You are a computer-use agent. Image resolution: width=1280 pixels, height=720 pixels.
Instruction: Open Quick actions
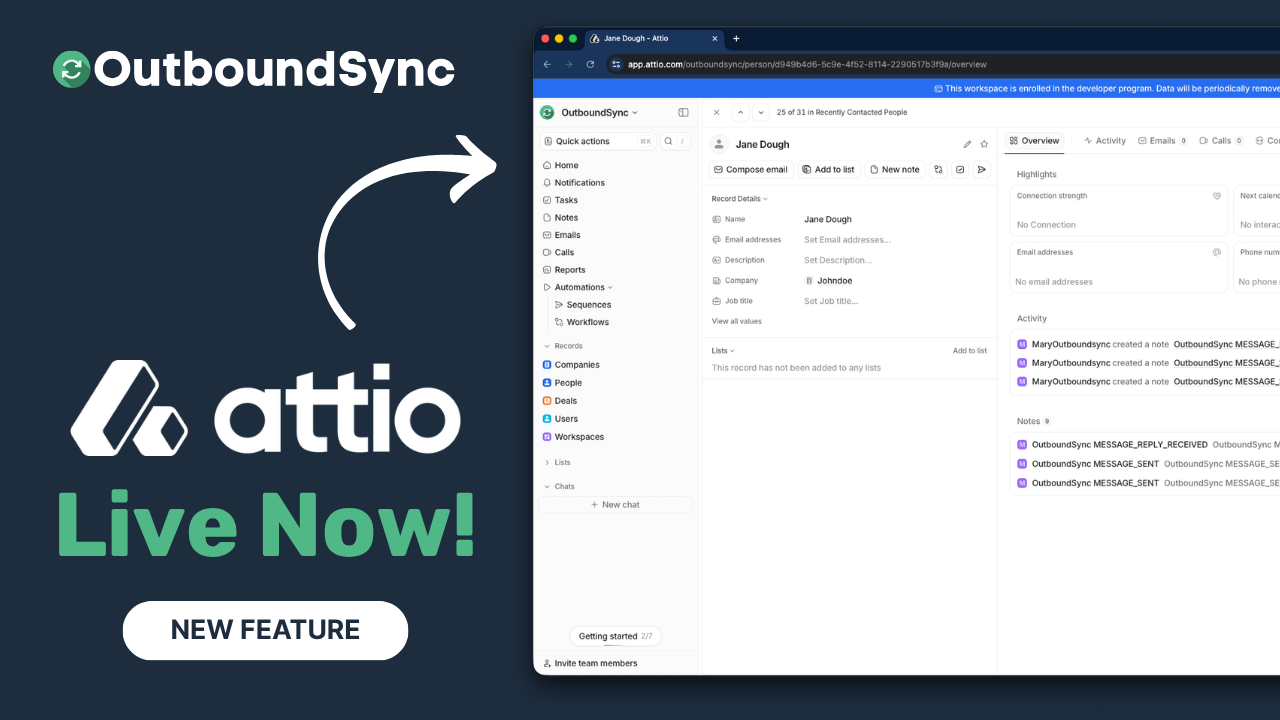tap(598, 141)
